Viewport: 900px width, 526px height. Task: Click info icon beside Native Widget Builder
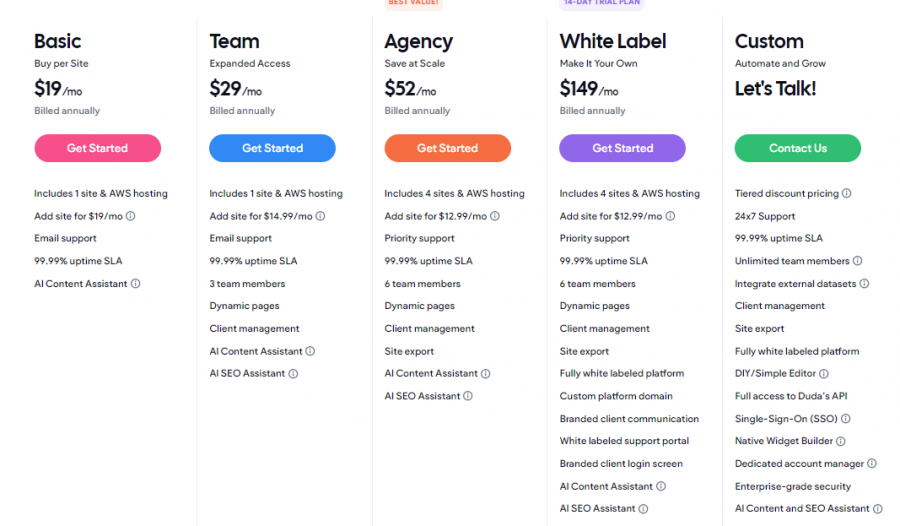(841, 441)
